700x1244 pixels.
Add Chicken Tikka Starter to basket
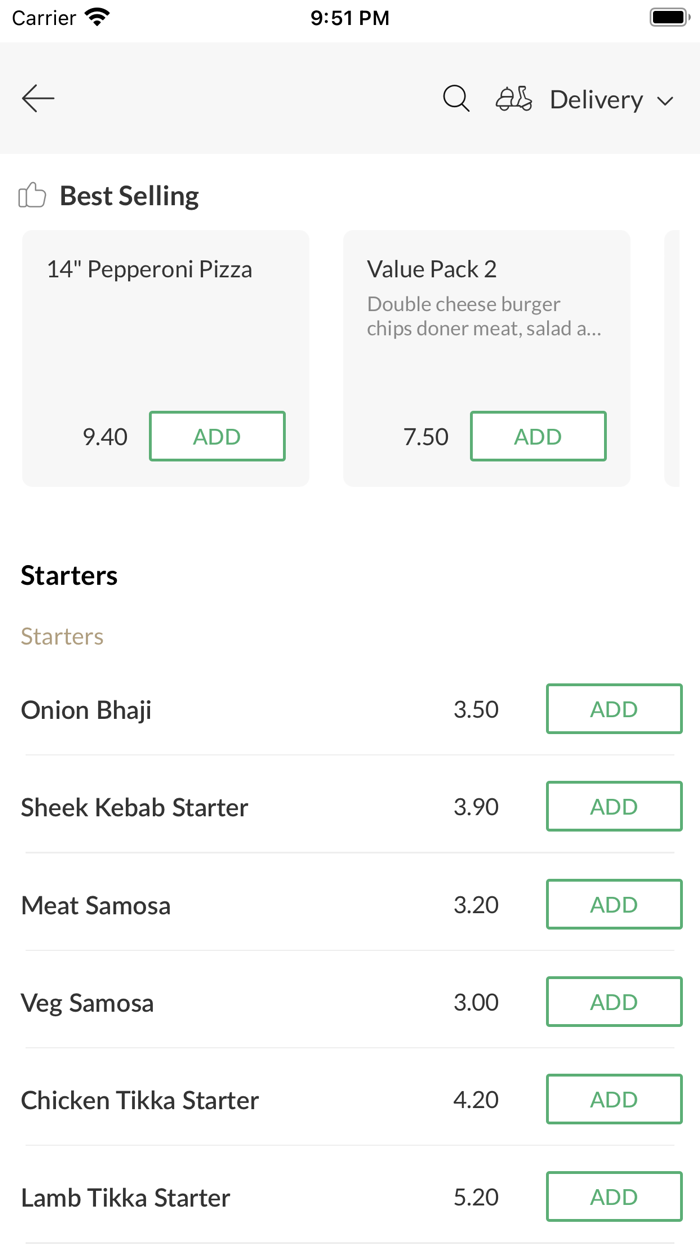614,1100
